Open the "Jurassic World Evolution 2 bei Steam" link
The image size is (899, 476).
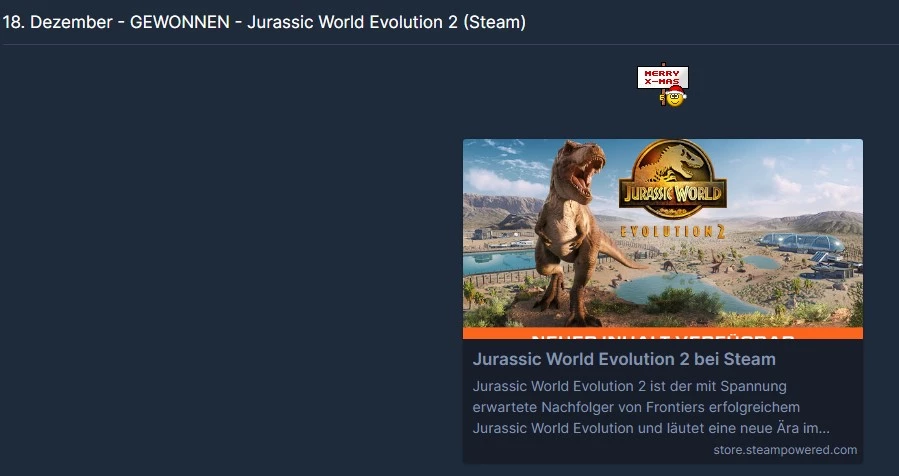click(624, 359)
